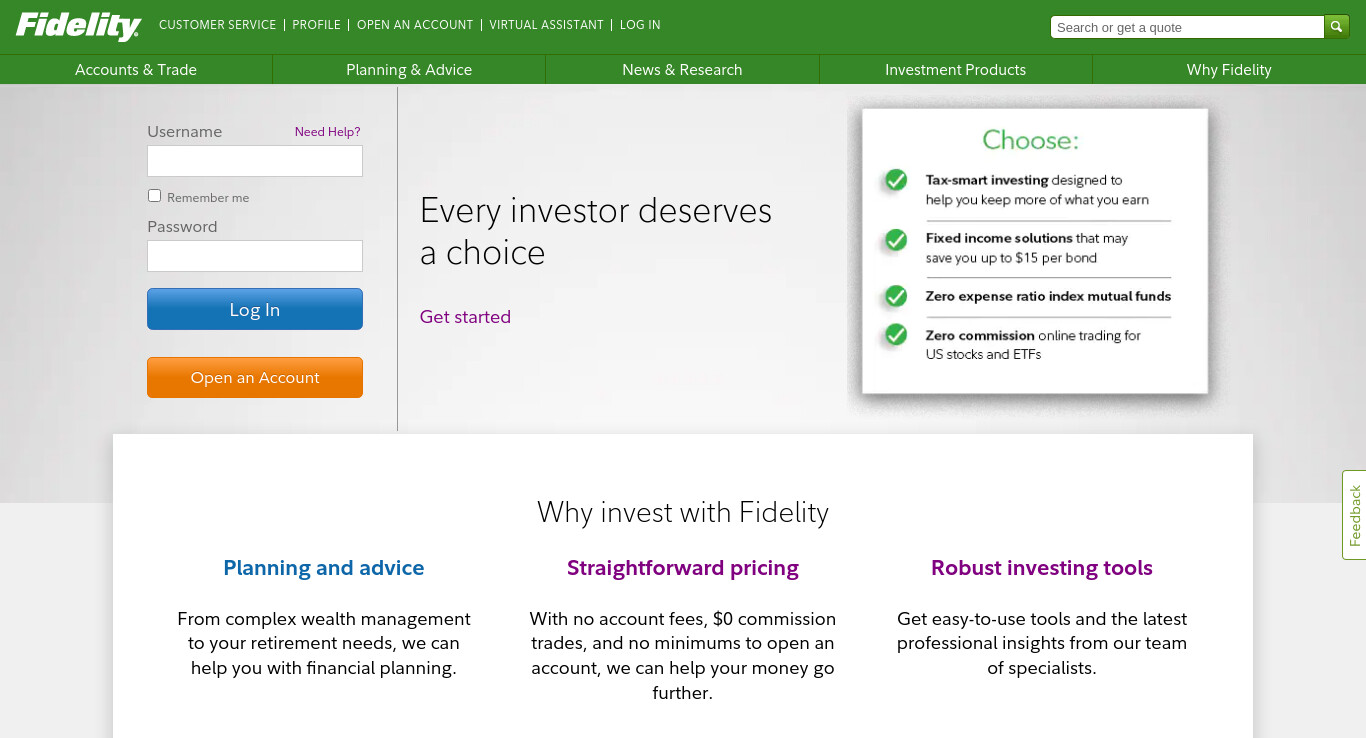
Task: Toggle the Remember me checkbox
Action: pos(154,196)
